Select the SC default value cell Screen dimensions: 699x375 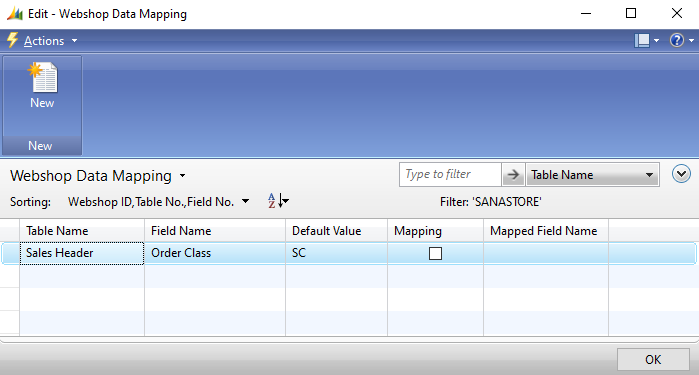tap(337, 253)
